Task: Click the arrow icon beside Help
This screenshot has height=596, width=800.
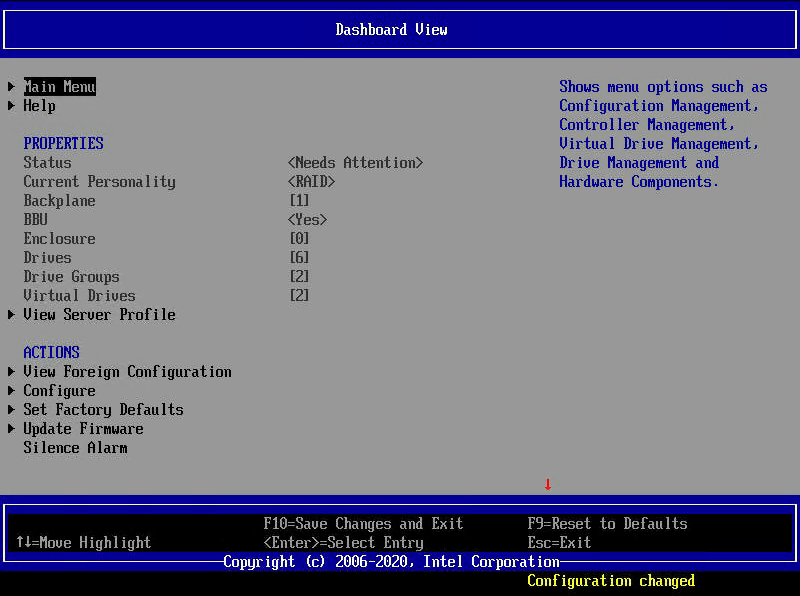Action: (x=11, y=105)
